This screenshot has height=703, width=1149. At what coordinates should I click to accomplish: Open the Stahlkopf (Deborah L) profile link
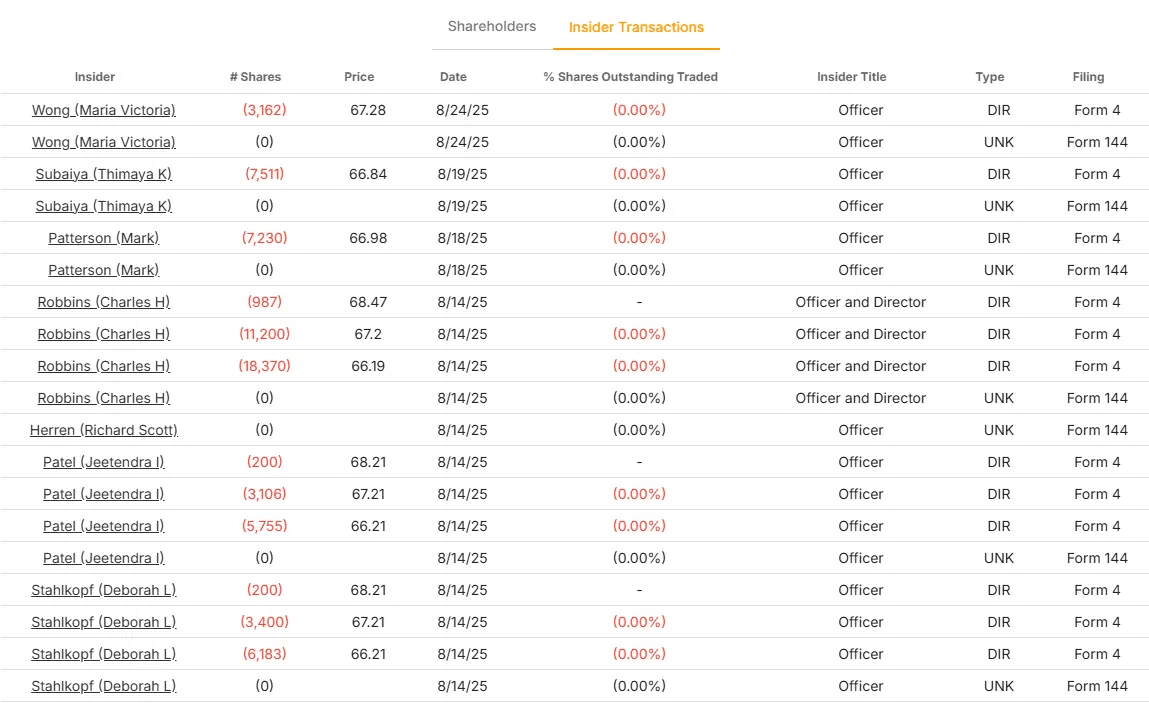(103, 590)
